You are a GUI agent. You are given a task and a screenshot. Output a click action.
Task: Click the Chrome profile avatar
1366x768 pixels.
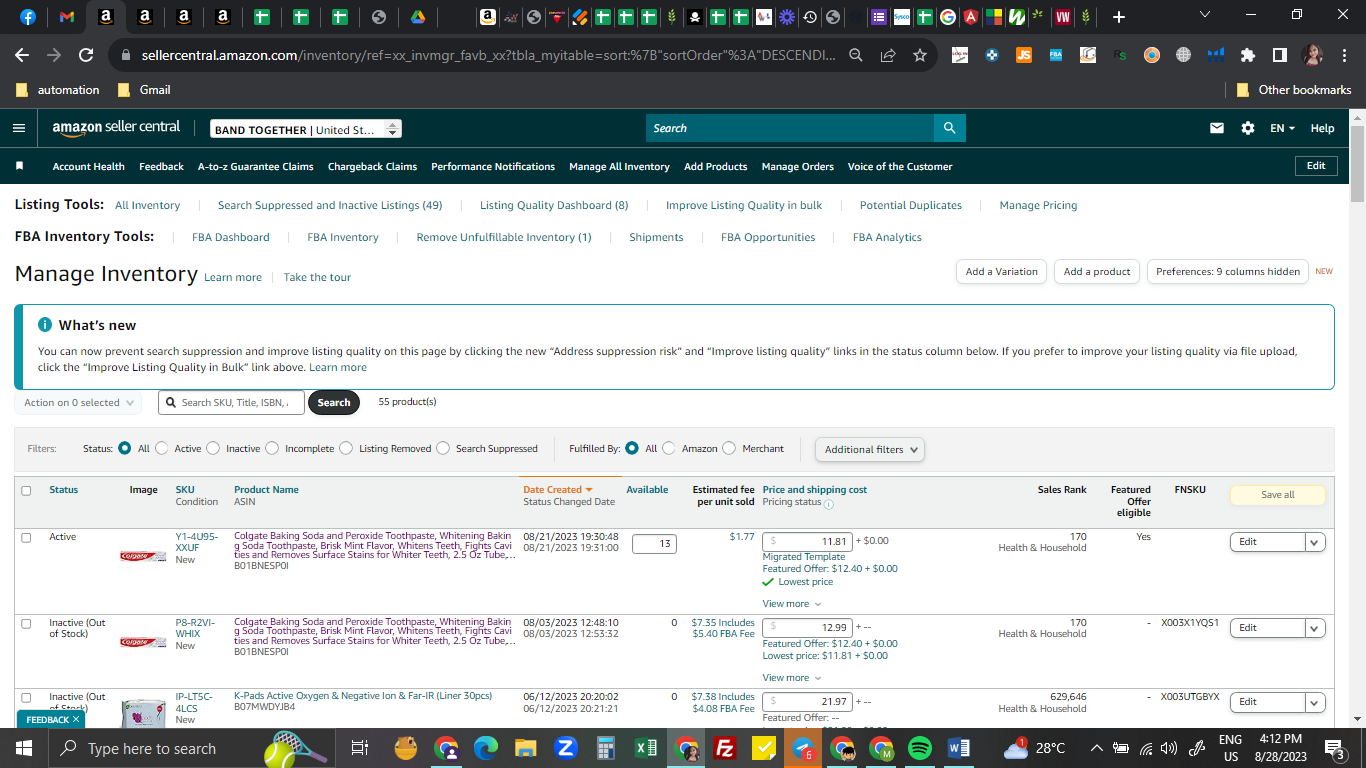coord(1312,55)
